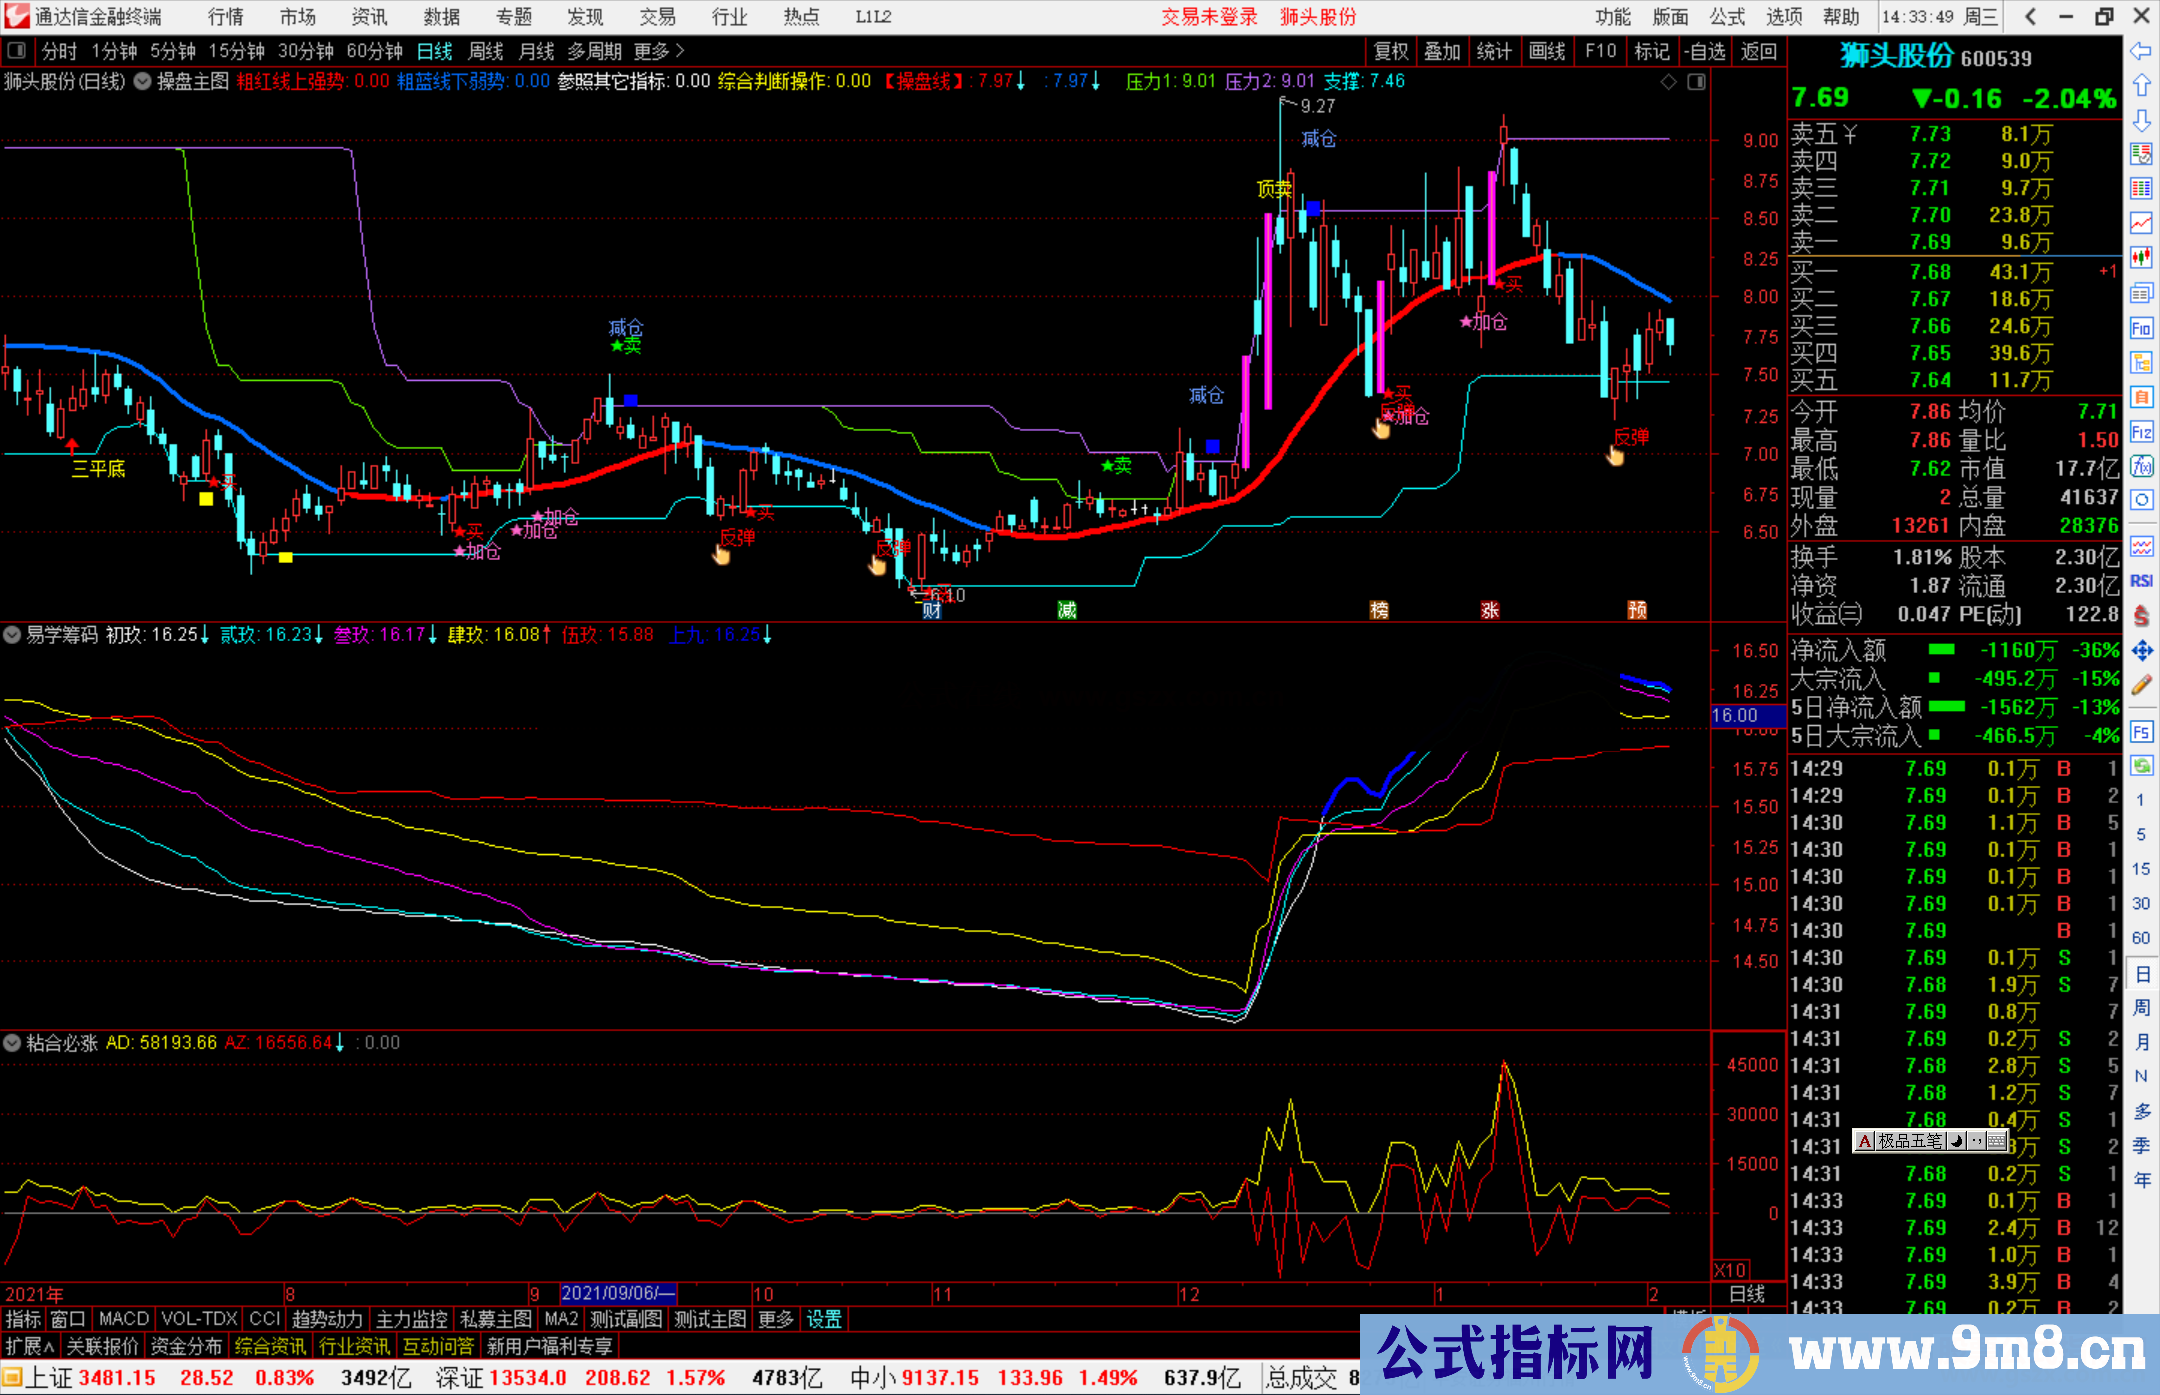Click the back arrow icon in right sidebar
Screen dimensions: 2160x1395
coord(2141,51)
